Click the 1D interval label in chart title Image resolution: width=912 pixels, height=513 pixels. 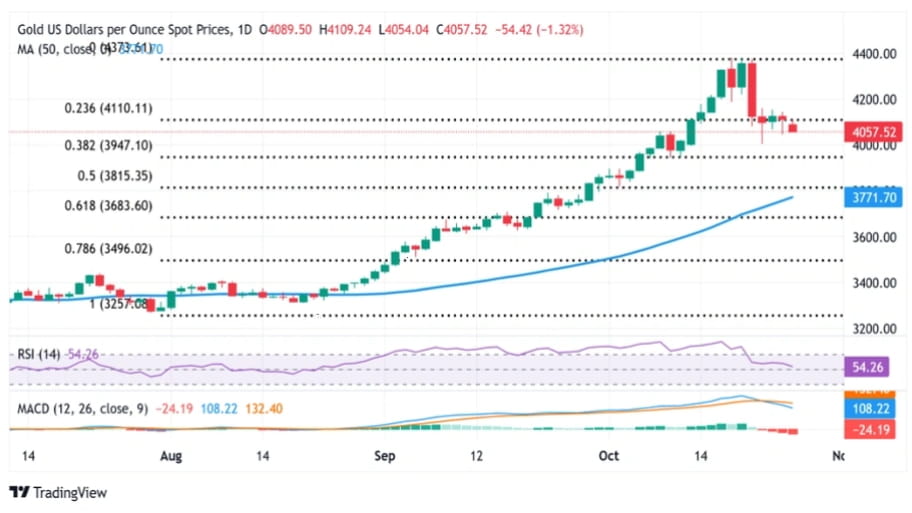pos(243,30)
